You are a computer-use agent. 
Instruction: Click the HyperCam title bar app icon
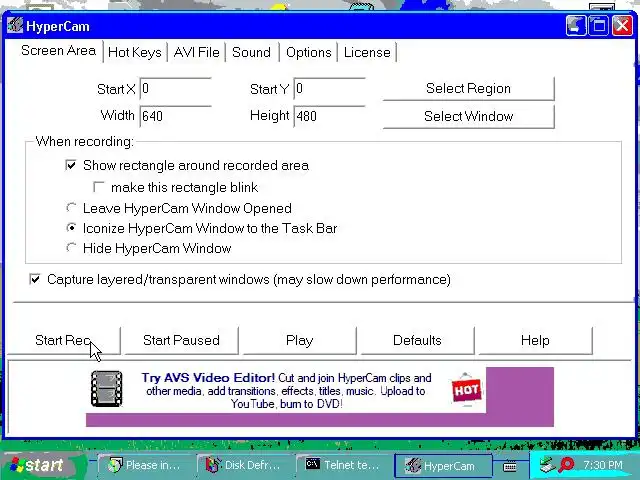point(15,26)
